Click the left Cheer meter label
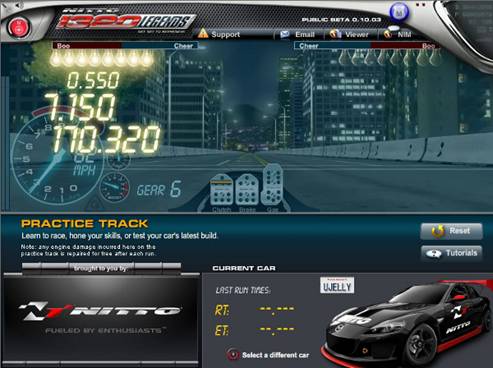Screen dimensions: 493x368 pyautogui.click(x=183, y=46)
